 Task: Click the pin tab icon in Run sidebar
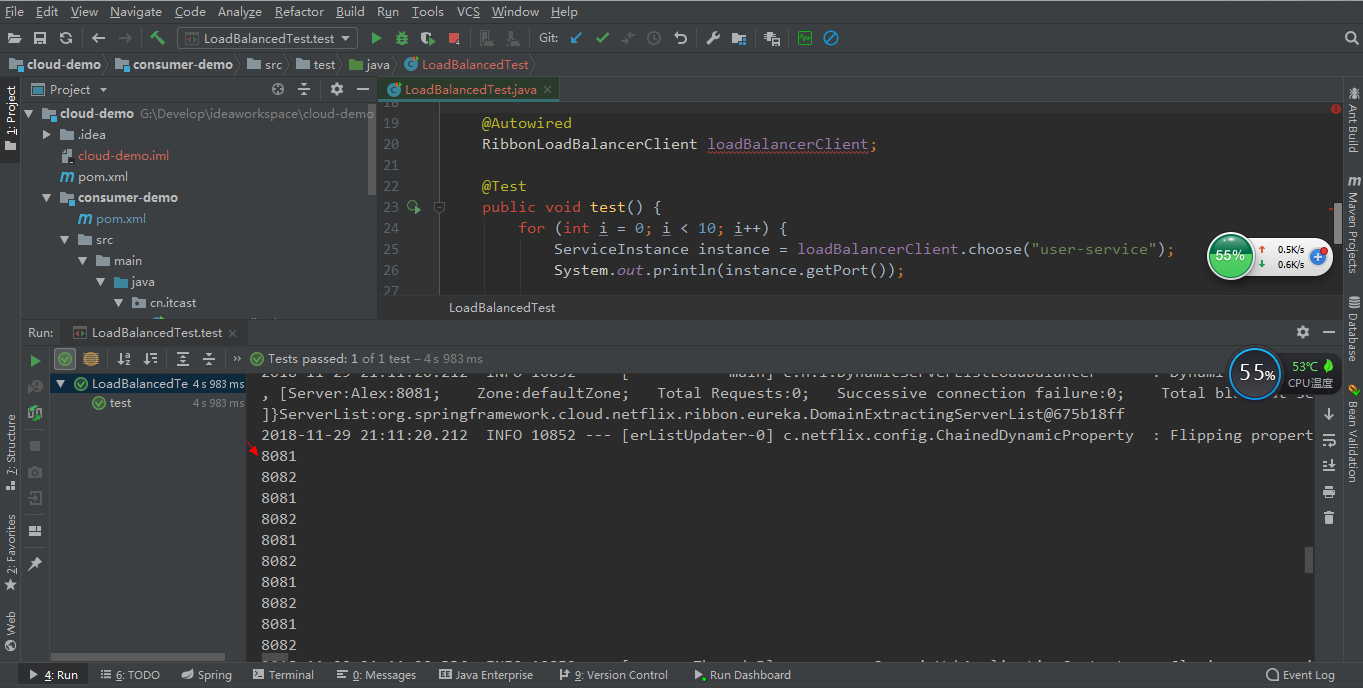click(35, 564)
